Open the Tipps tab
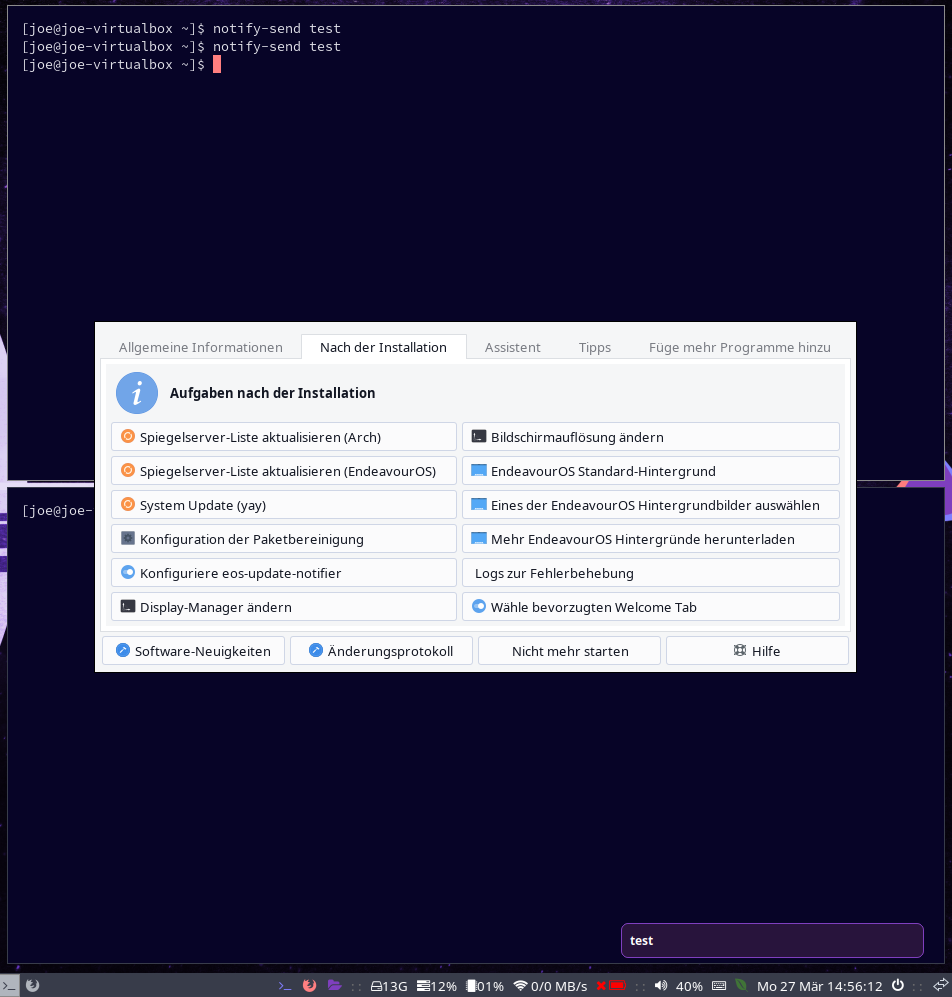 594,347
